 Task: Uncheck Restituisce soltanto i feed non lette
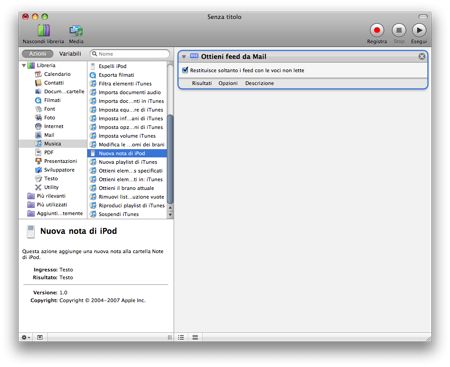pyautogui.click(x=185, y=70)
